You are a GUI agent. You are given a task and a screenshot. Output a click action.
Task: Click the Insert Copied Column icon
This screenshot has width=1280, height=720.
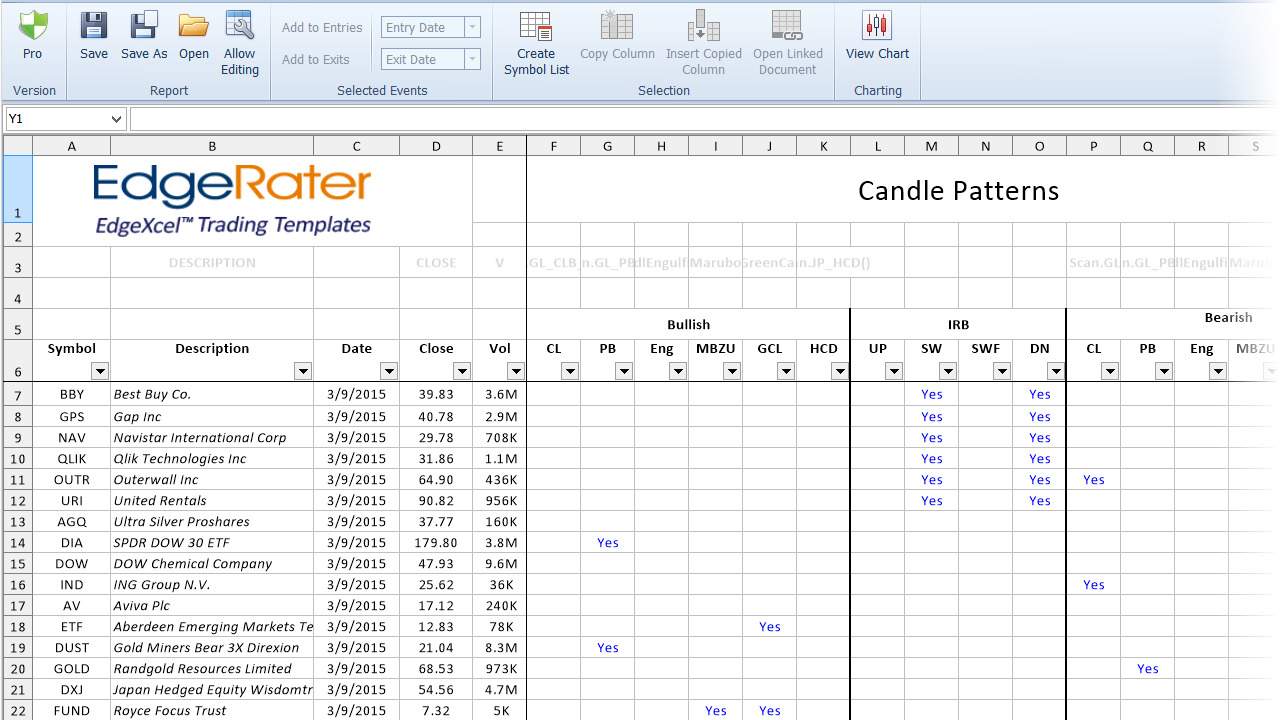pyautogui.click(x=704, y=25)
